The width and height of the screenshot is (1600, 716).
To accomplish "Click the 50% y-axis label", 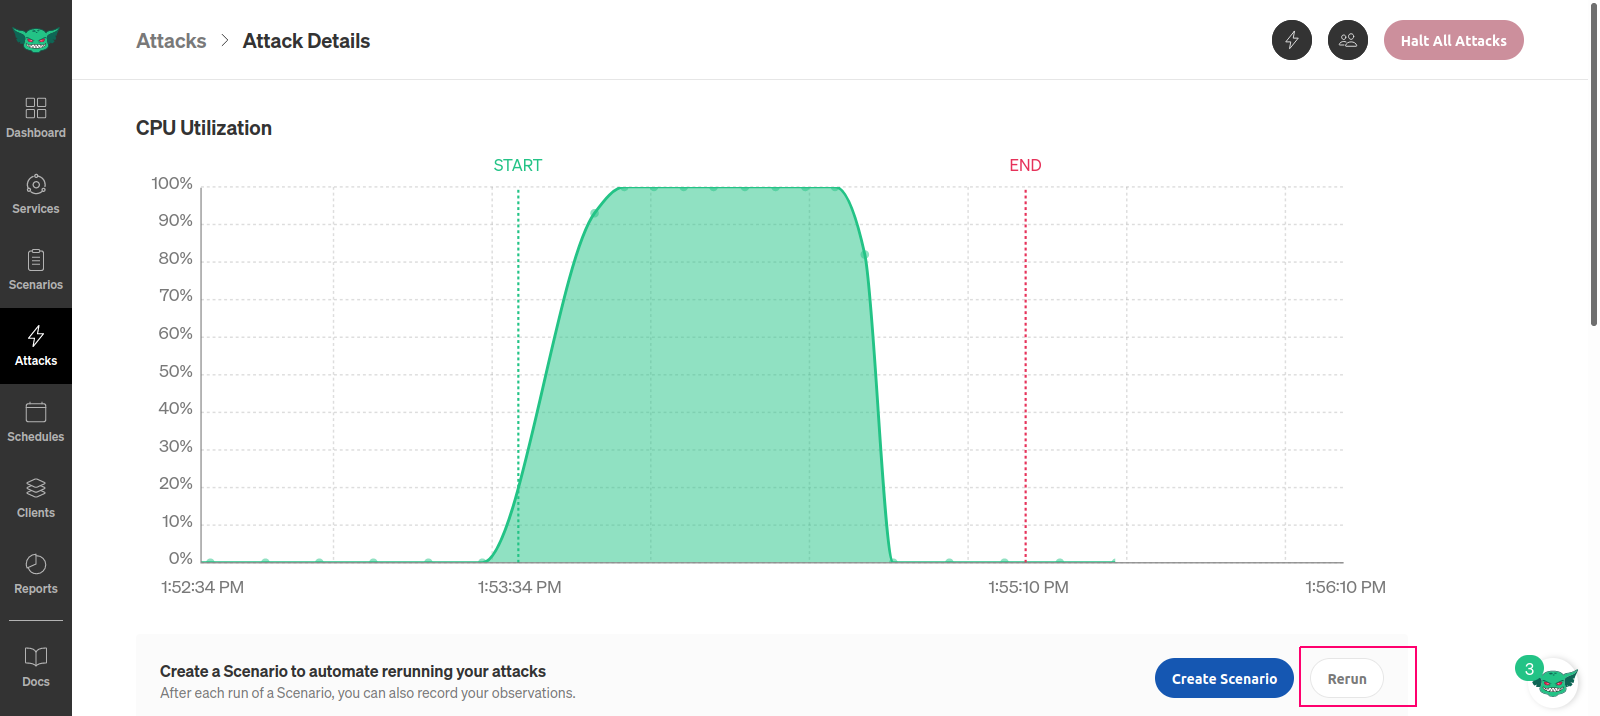I will click(x=176, y=371).
